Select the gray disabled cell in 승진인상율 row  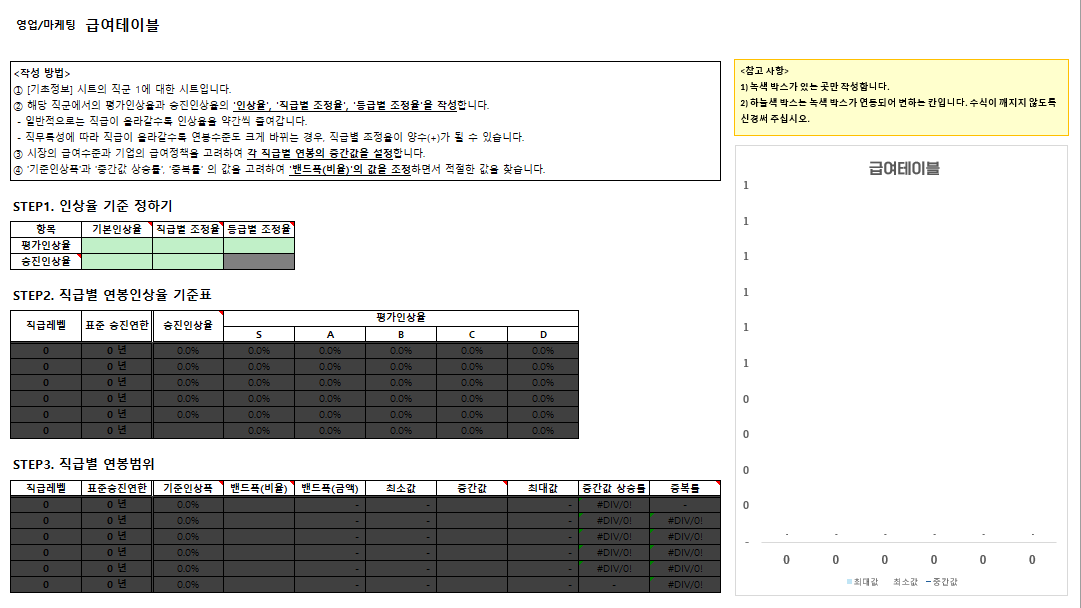click(259, 261)
